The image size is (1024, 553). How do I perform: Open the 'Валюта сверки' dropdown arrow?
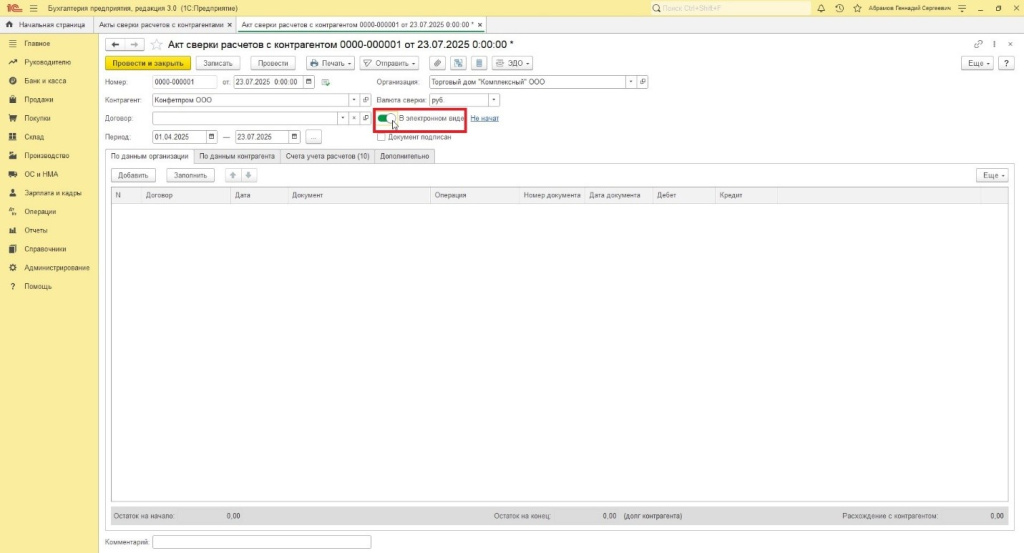coord(495,100)
